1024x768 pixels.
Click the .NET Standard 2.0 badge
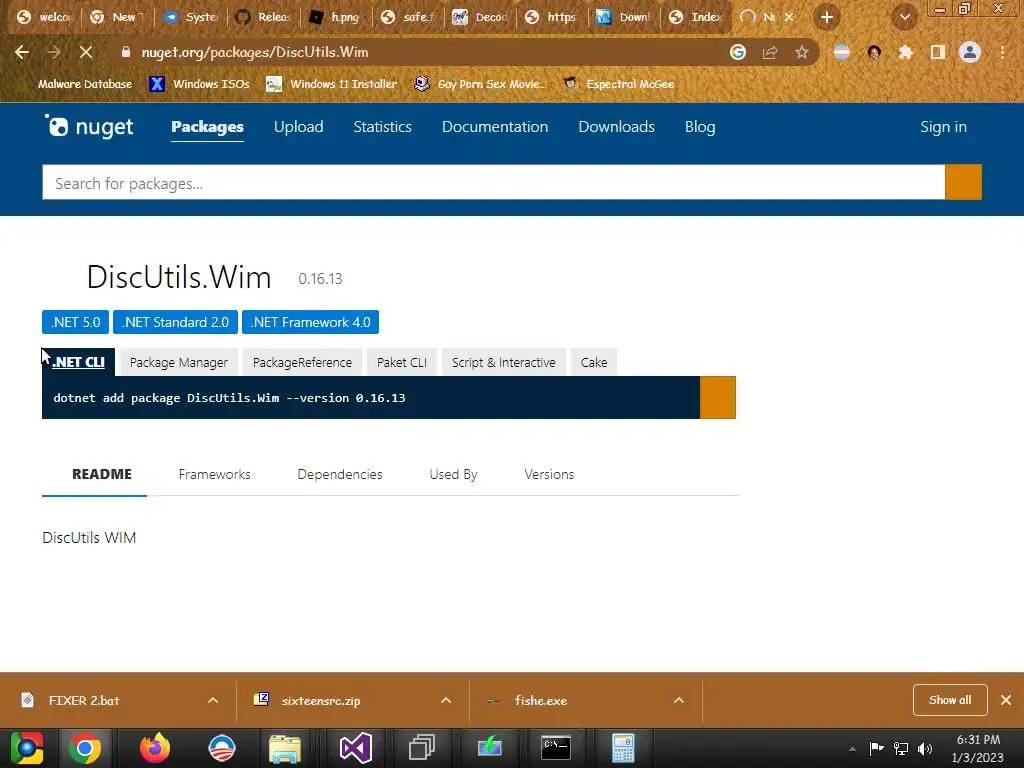(x=175, y=322)
